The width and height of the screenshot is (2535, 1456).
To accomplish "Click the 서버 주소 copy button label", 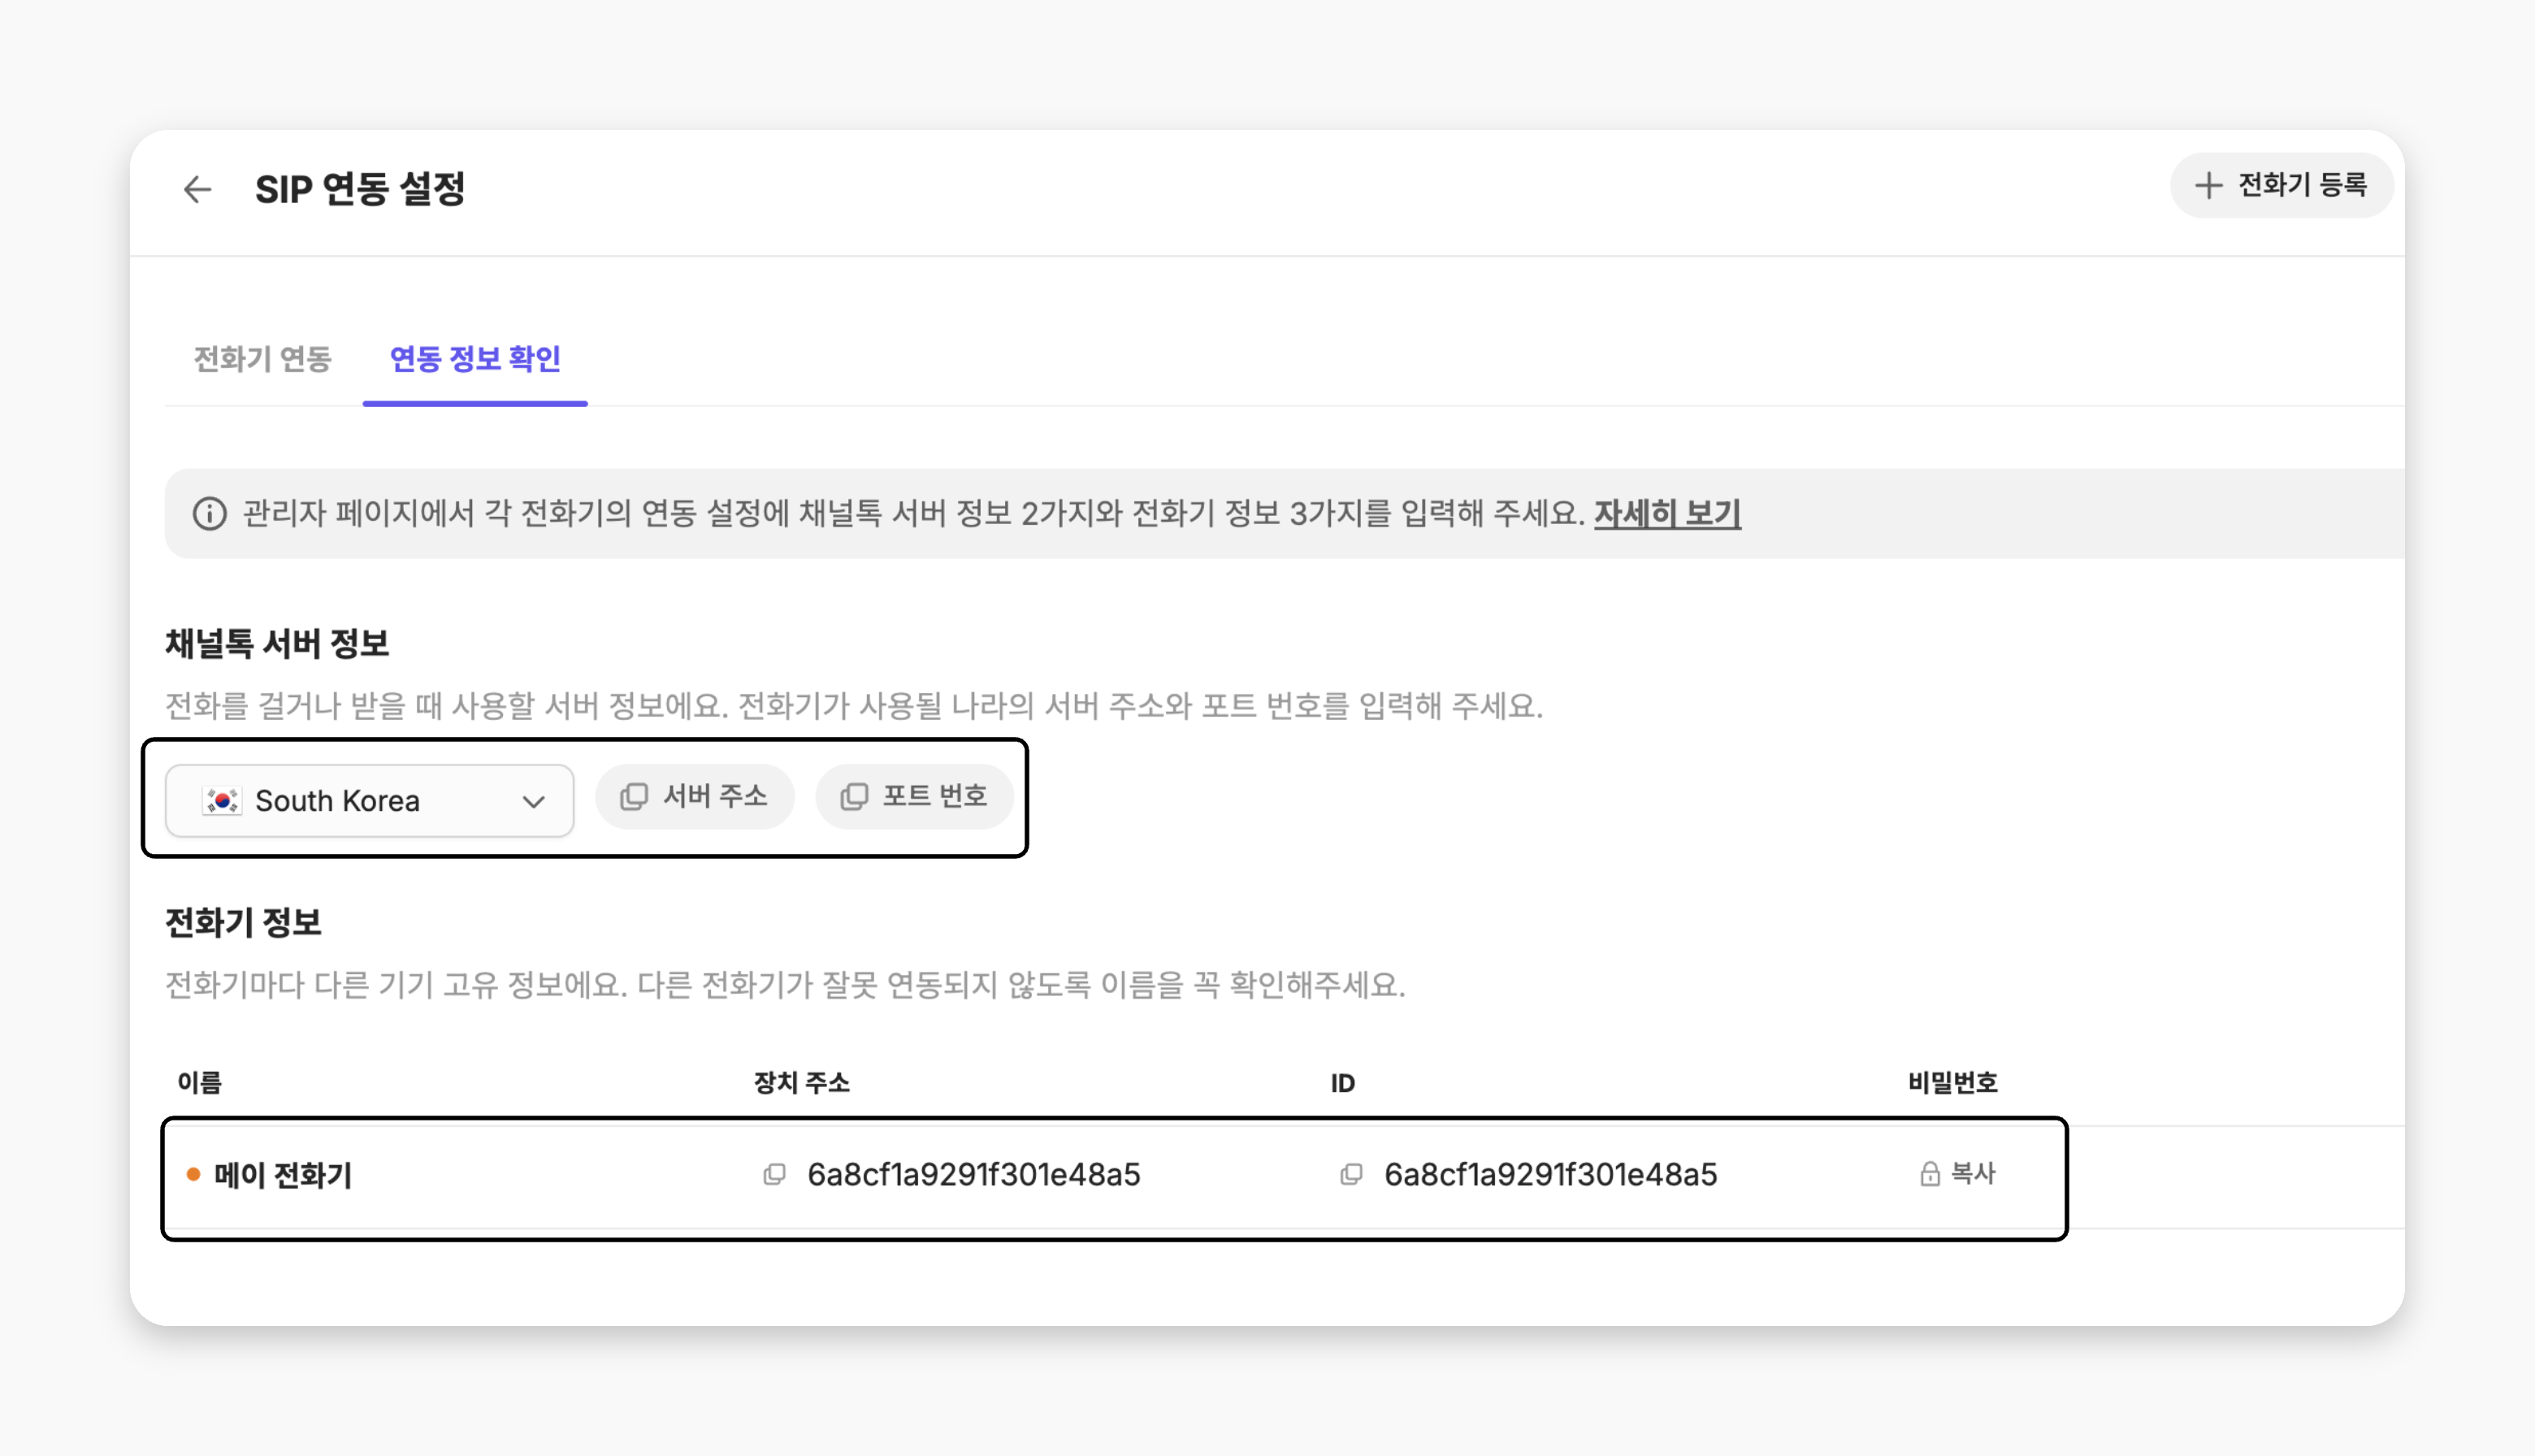I will [x=715, y=796].
